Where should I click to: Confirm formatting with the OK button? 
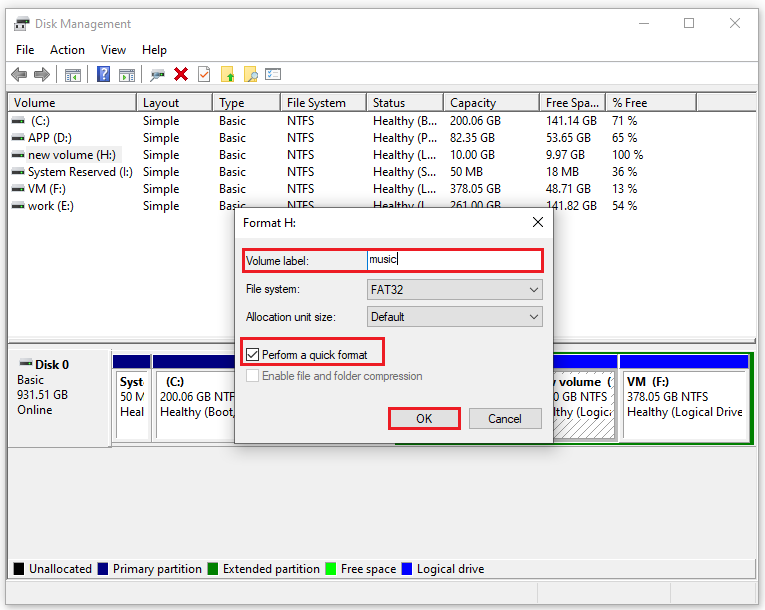[x=424, y=419]
